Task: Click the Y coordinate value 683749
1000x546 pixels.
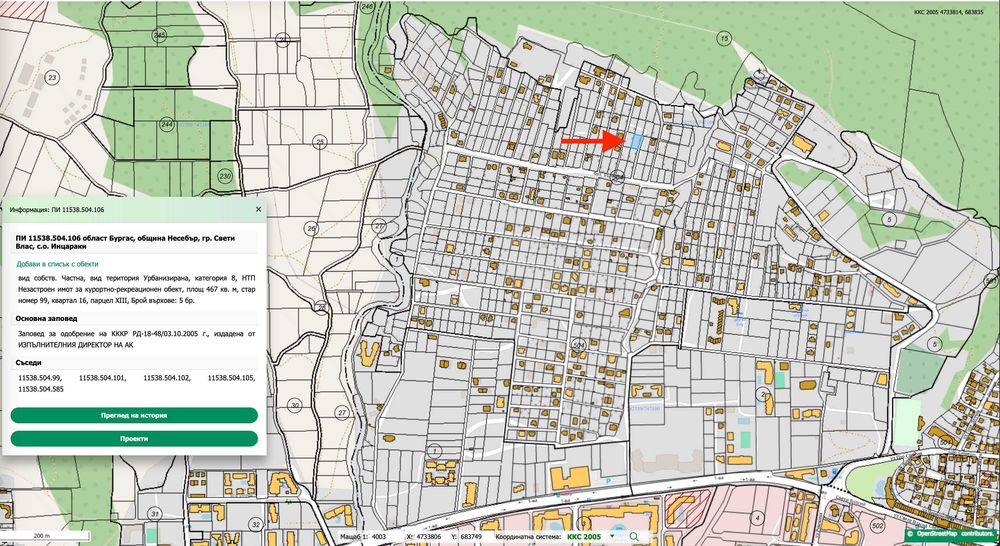Action: 471,537
